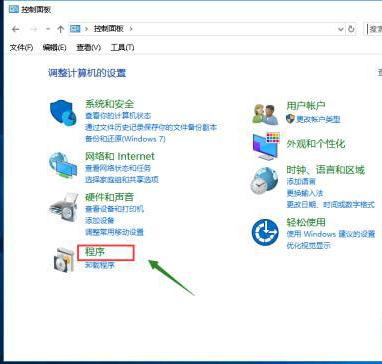This screenshot has width=382, height=364.
Task: Click the back arrow navigation button
Action: point(15,29)
